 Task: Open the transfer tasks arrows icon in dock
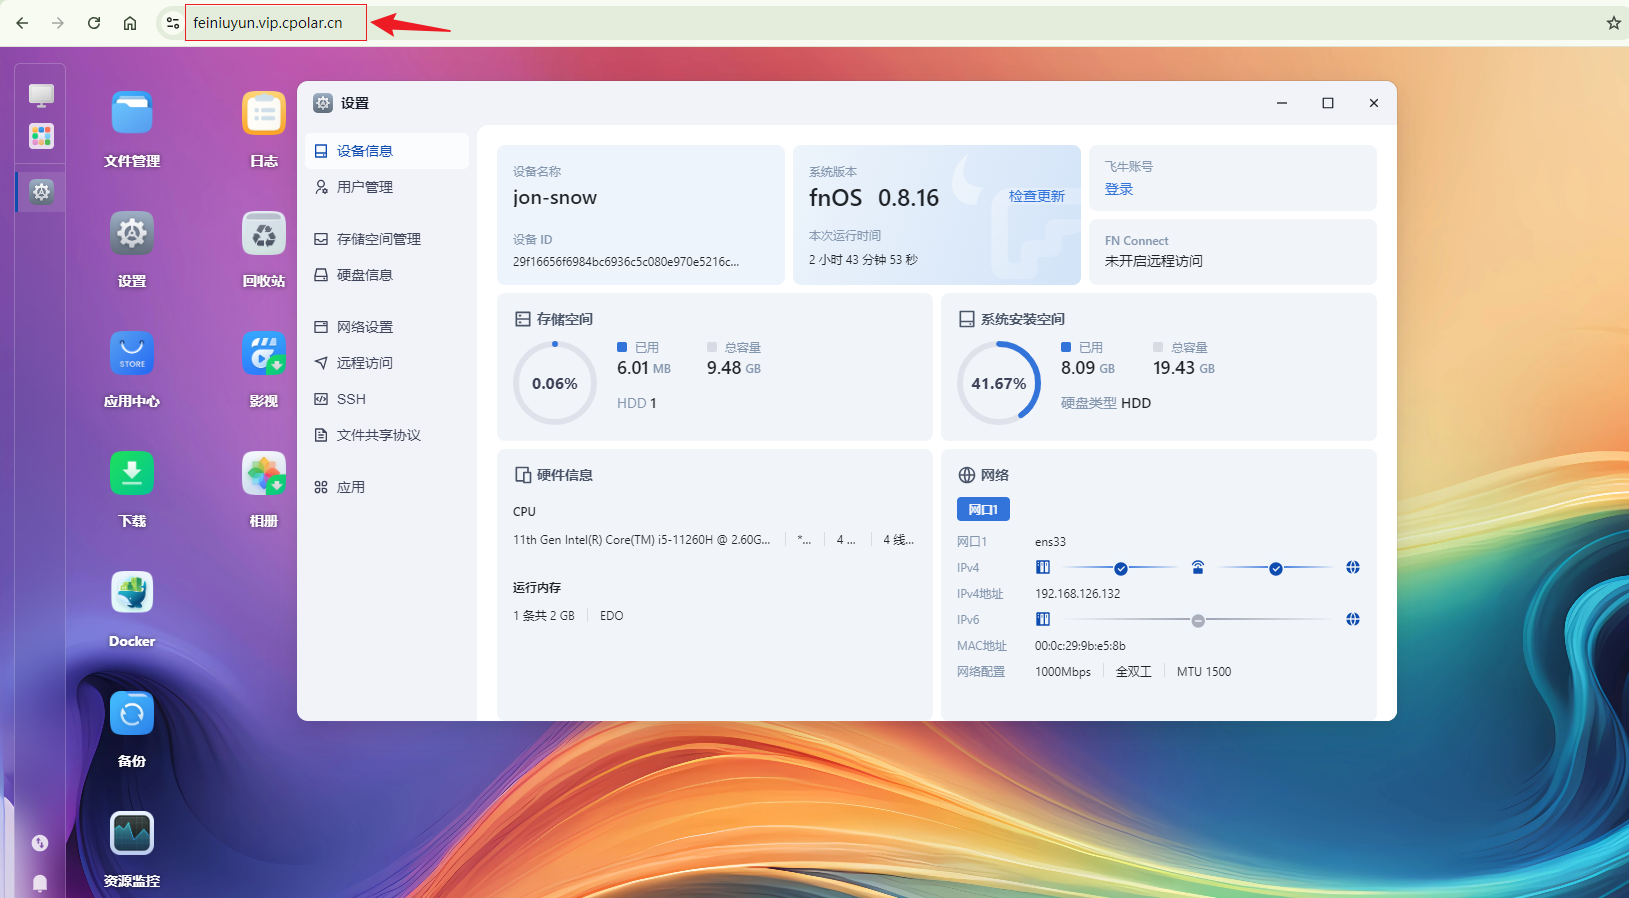tap(40, 843)
